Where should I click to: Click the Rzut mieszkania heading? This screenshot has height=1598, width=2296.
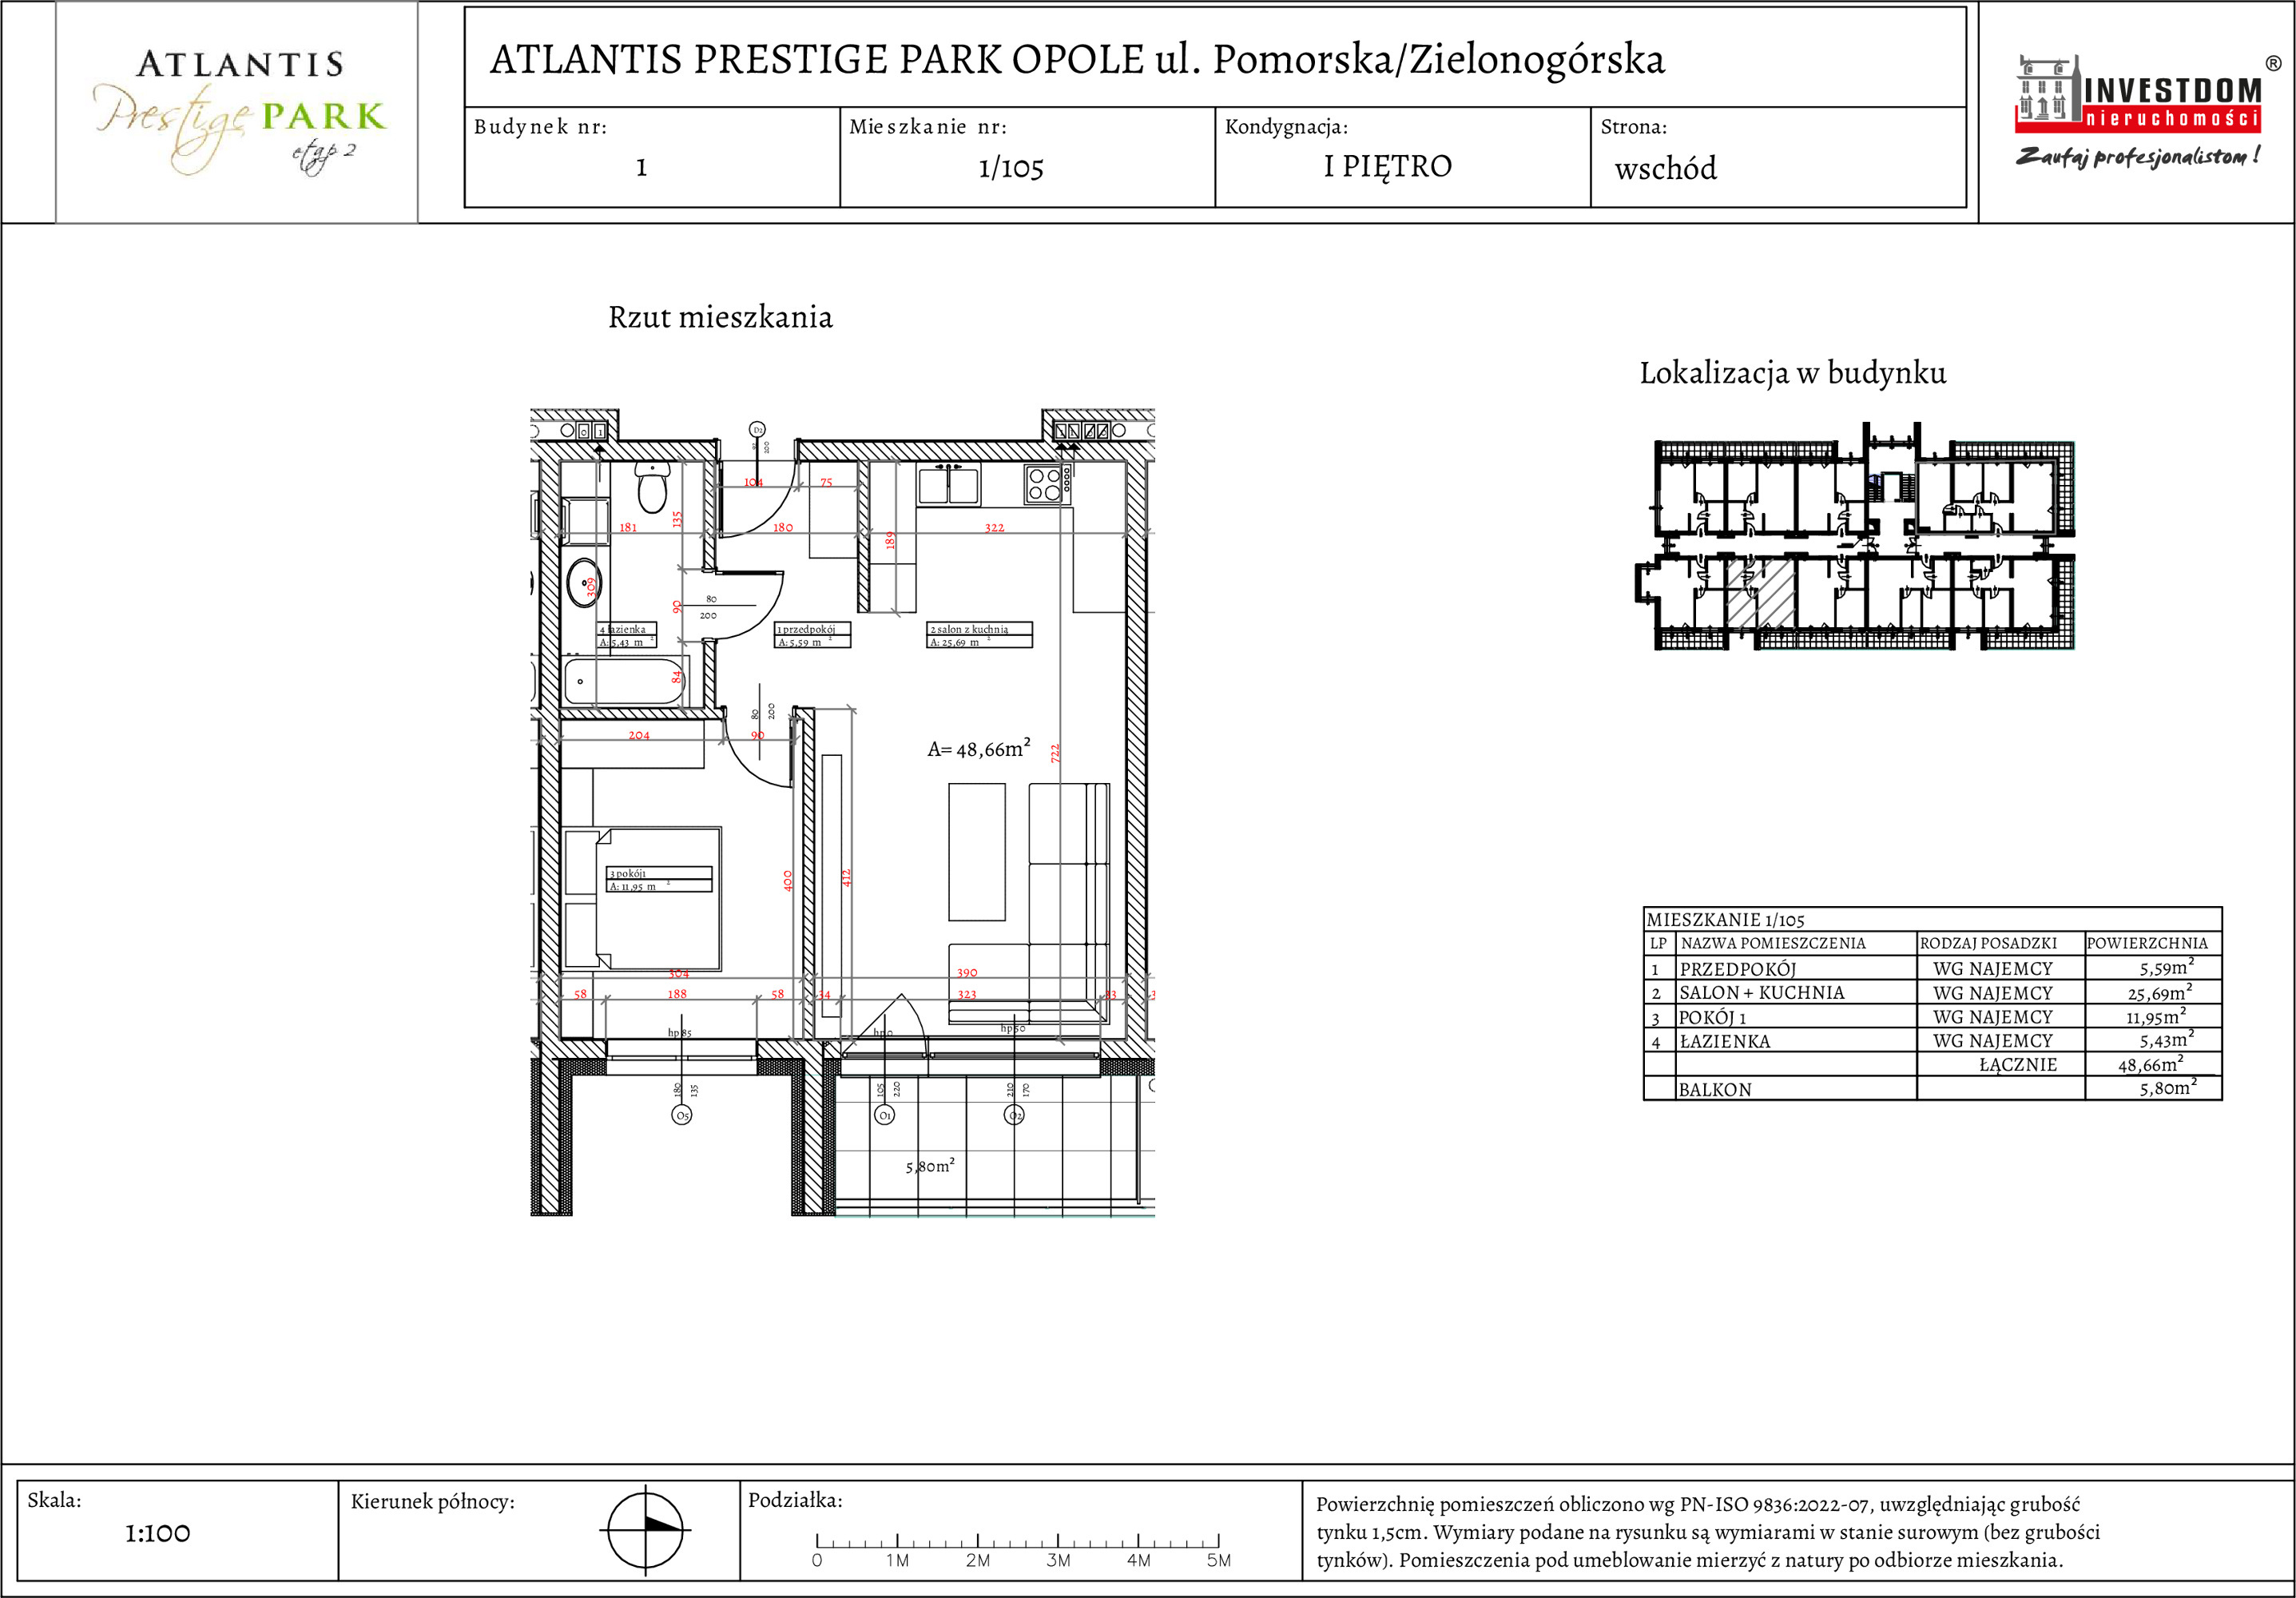click(x=720, y=317)
